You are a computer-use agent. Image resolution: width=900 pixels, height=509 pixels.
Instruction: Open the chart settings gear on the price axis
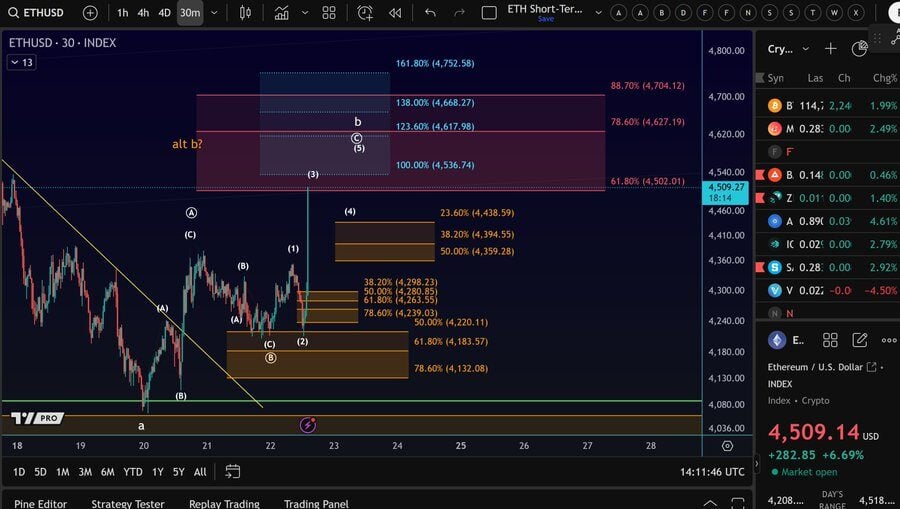(x=727, y=446)
